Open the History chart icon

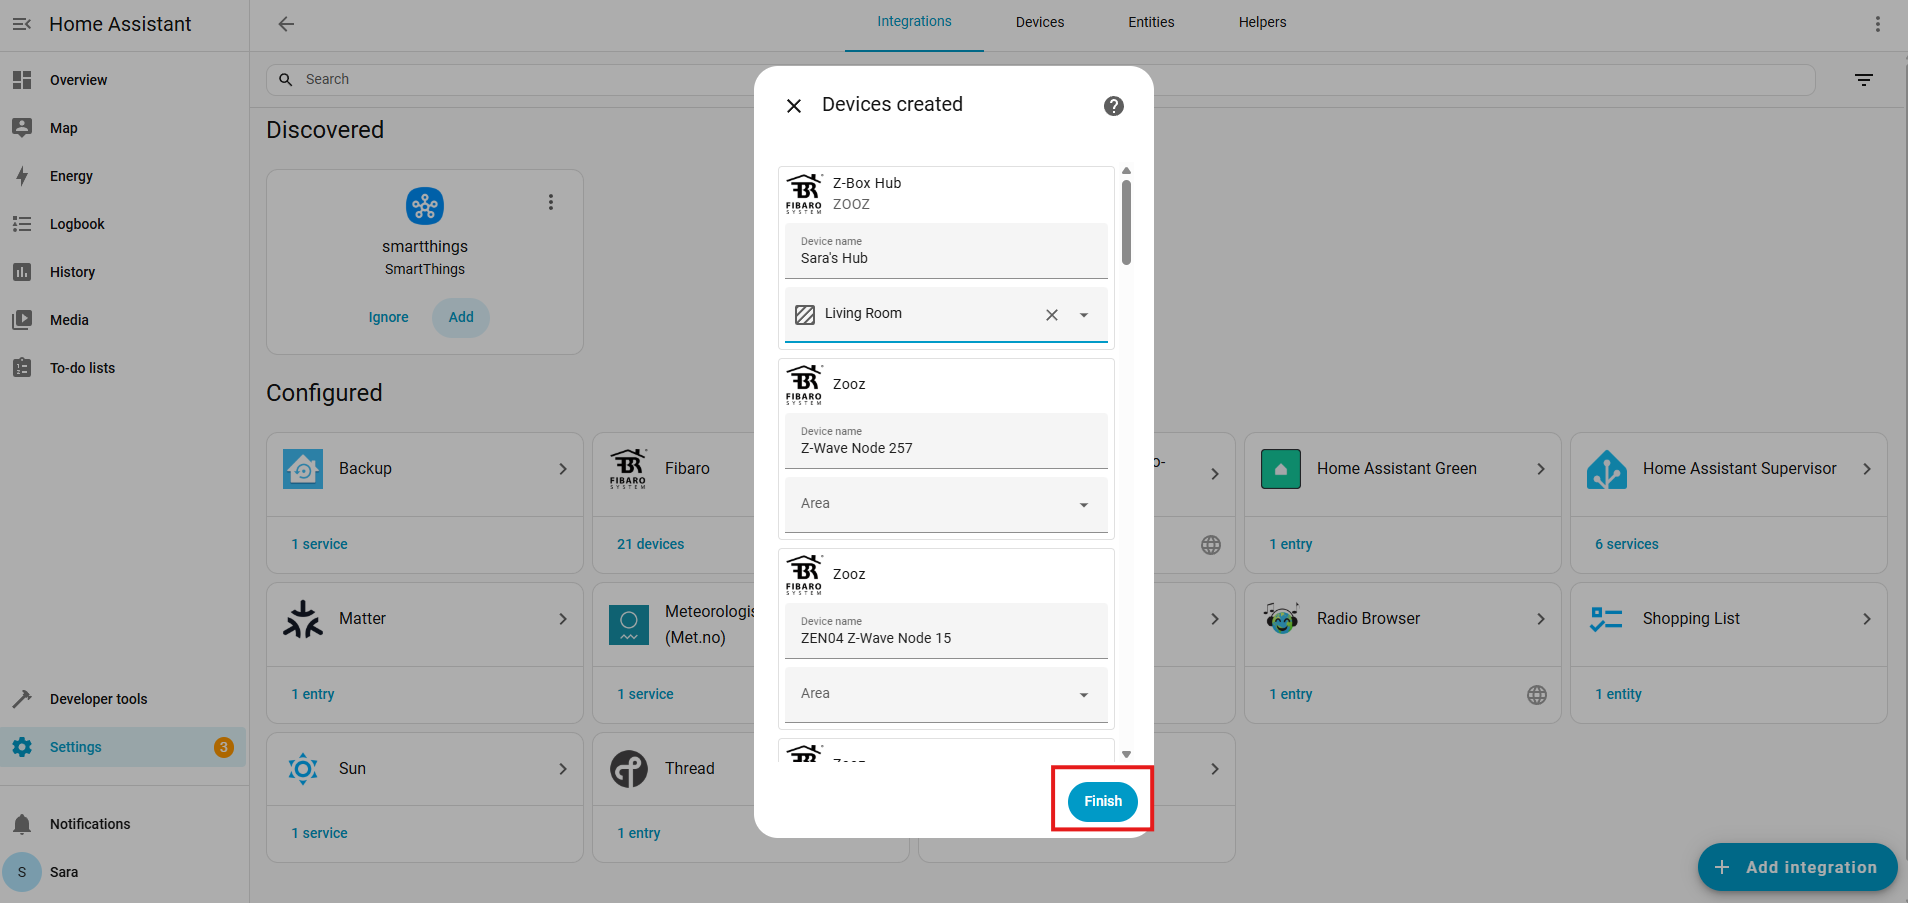tap(22, 272)
